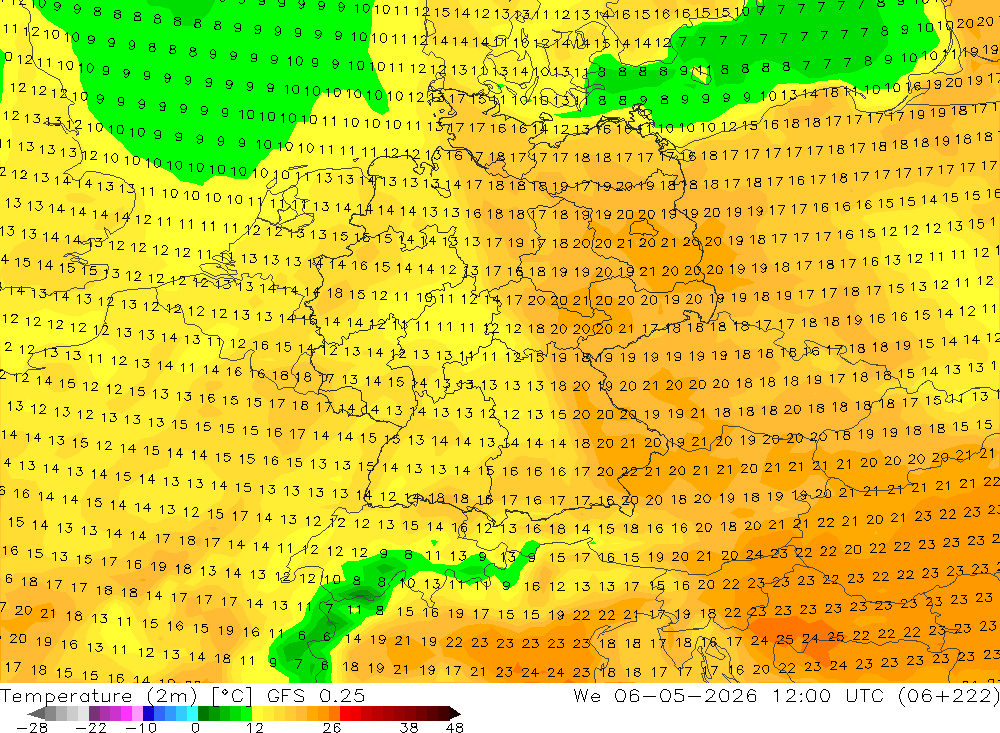Image resolution: width=1000 pixels, height=733 pixels.
Task: Click the '48' legend scale value
Action: (x=455, y=727)
